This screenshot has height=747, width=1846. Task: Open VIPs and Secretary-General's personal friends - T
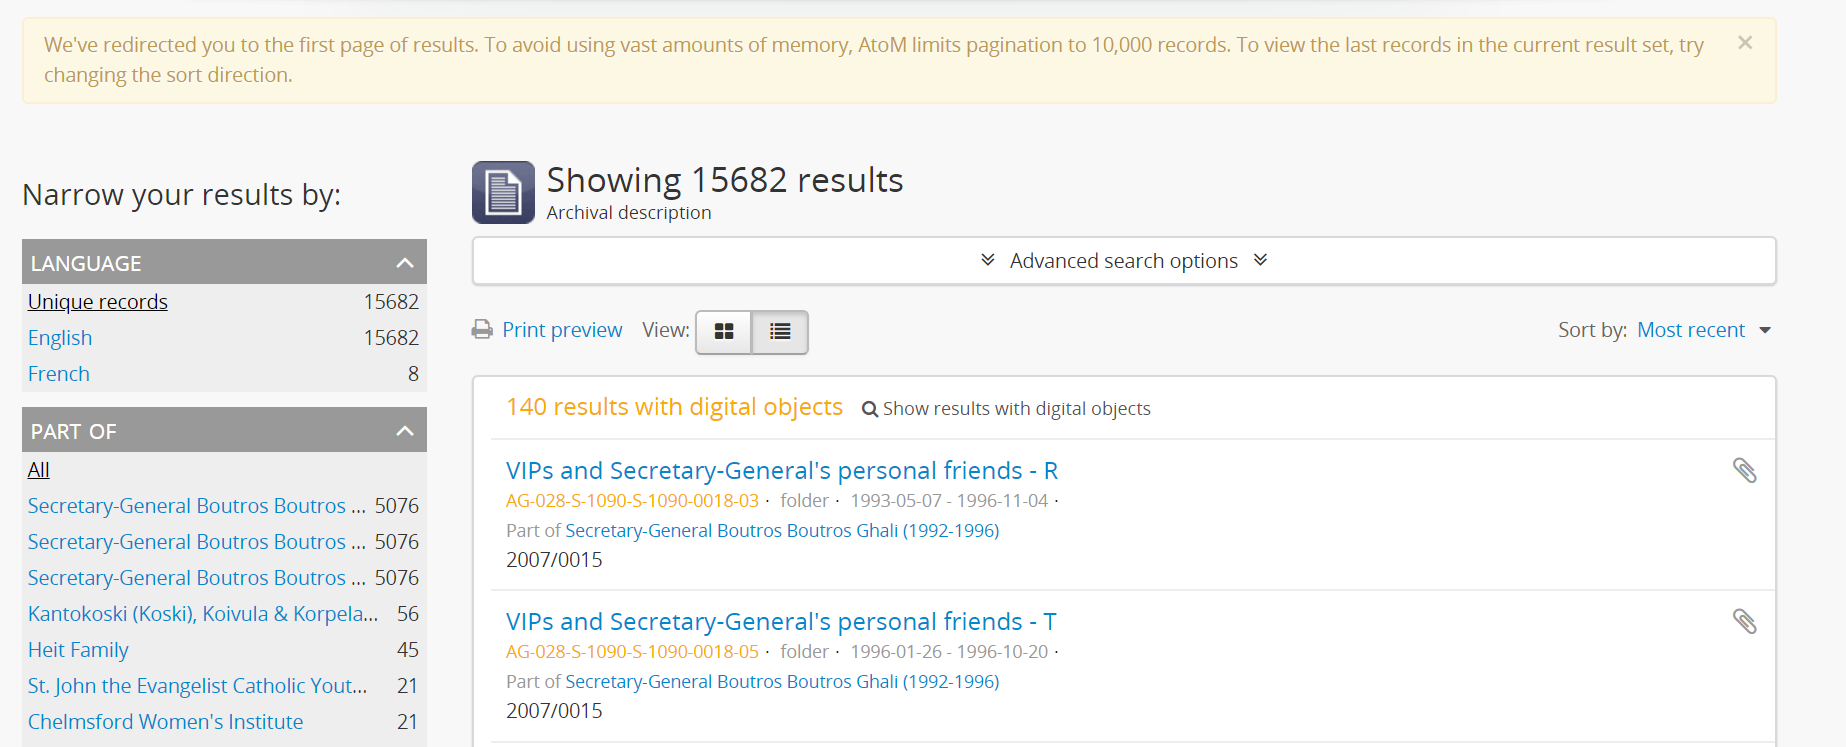(780, 622)
